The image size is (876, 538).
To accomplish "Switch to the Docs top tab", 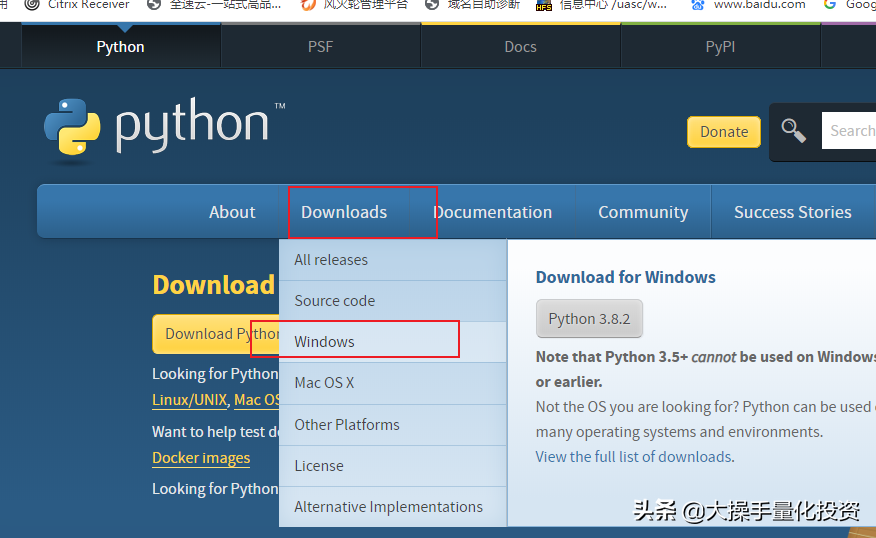I will [521, 46].
